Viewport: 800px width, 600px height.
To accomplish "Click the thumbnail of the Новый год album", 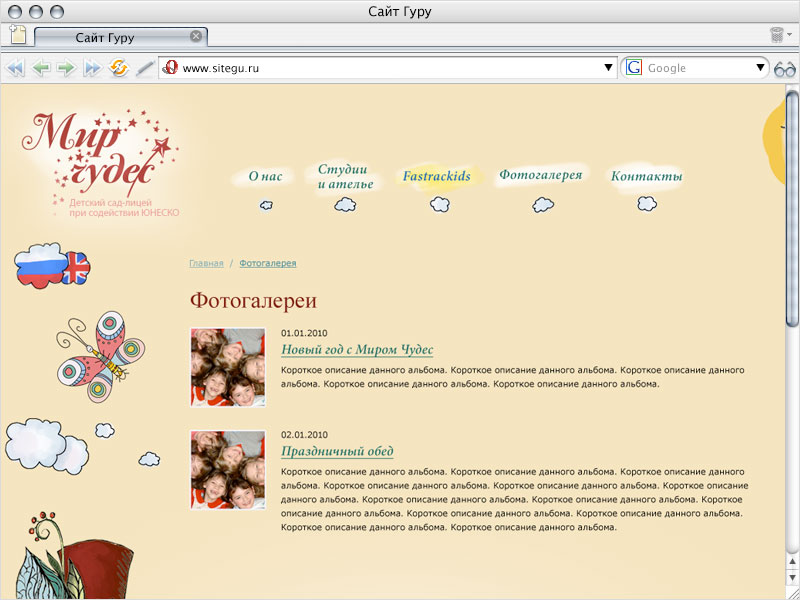I will point(228,367).
